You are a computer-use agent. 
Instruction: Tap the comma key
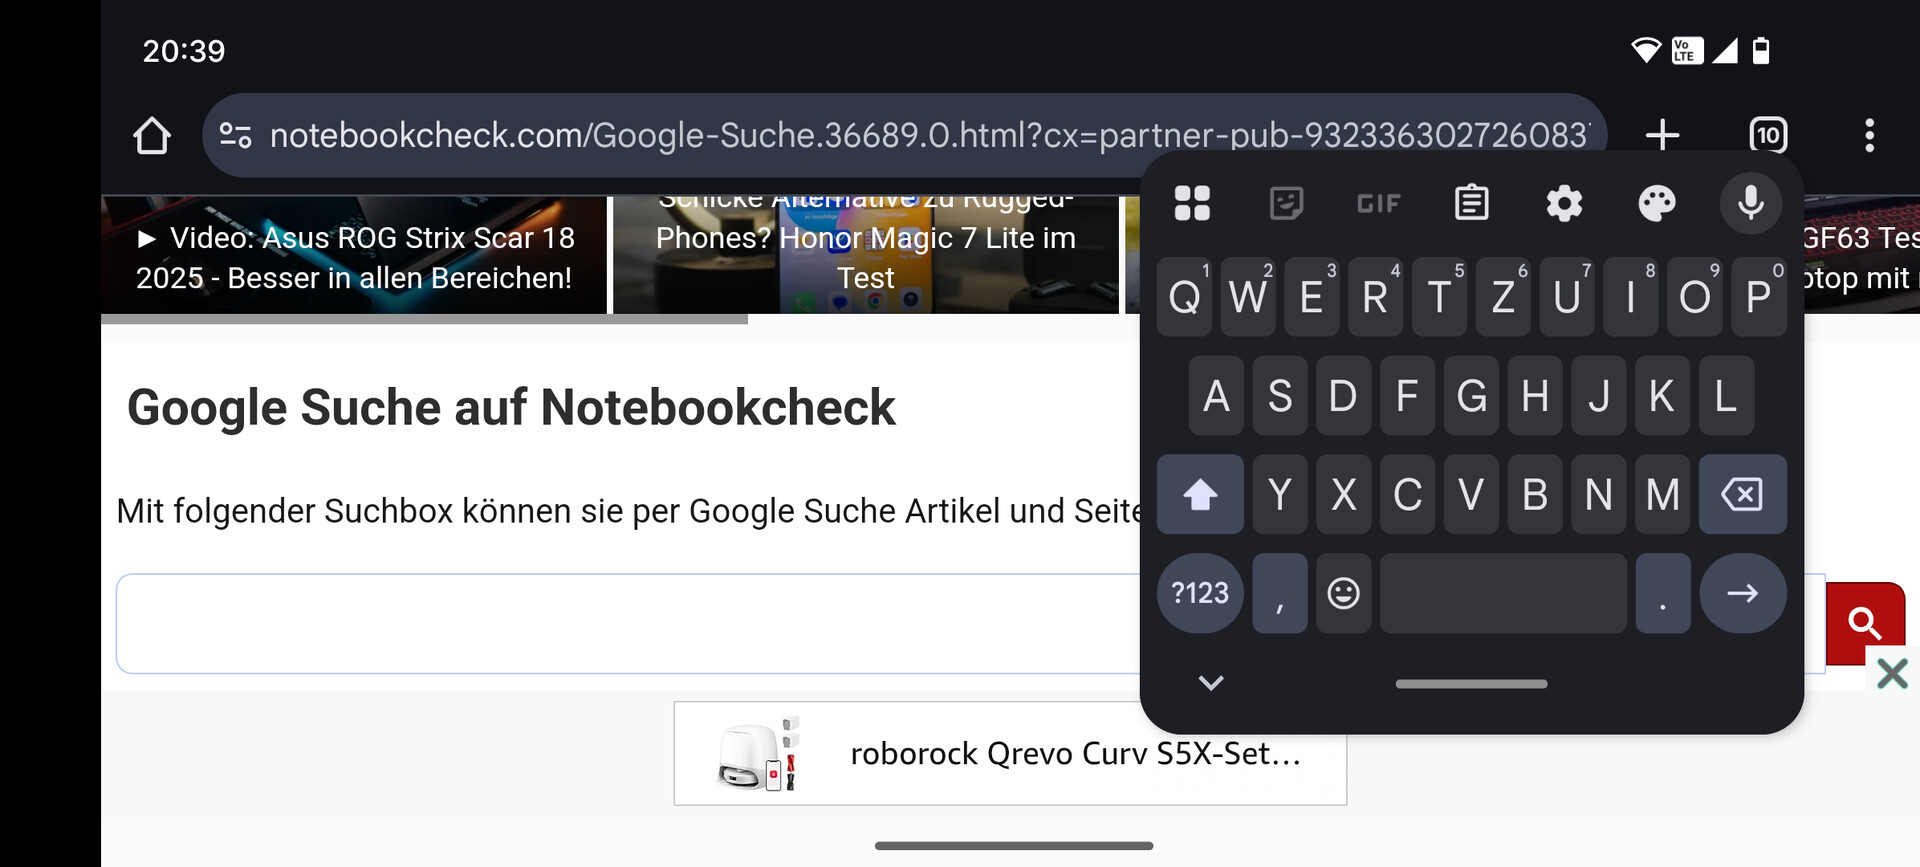[x=1279, y=593]
